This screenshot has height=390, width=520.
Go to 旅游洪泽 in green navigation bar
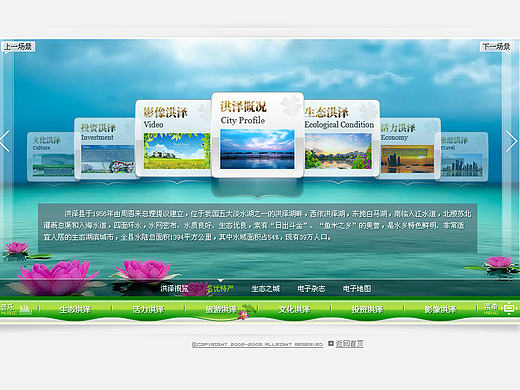221,309
